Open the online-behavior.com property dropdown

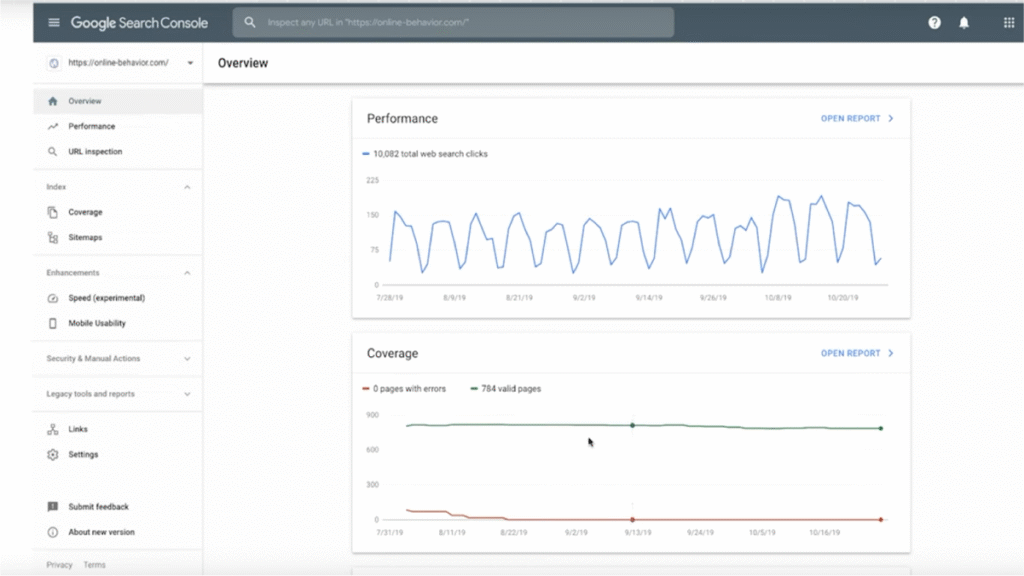point(190,63)
